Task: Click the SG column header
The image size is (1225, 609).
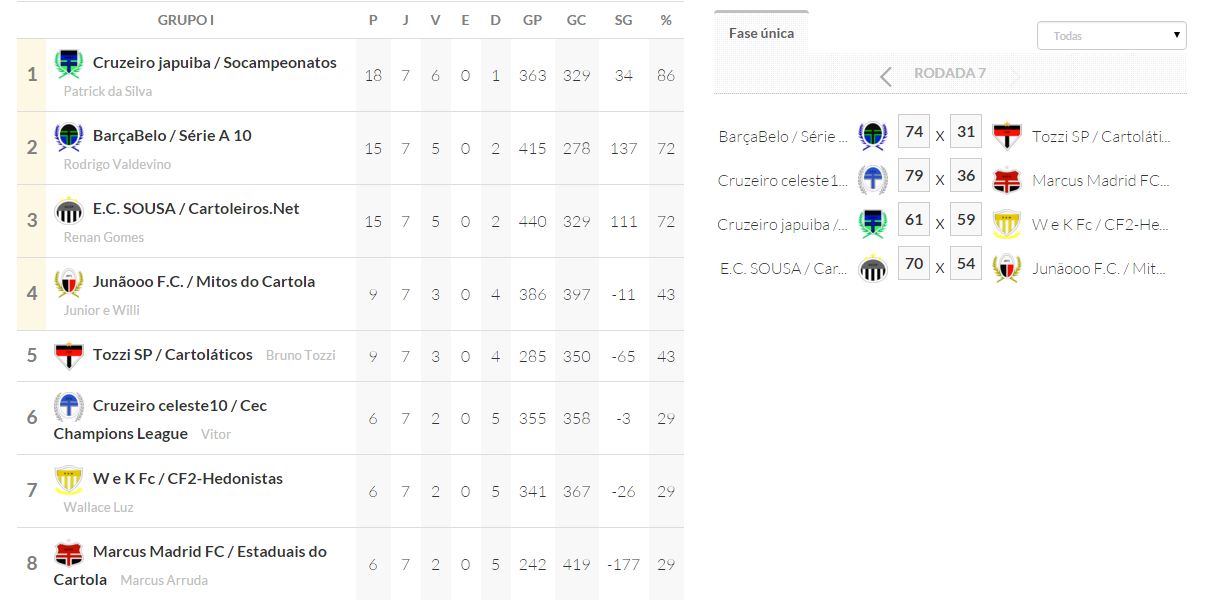Action: (624, 20)
